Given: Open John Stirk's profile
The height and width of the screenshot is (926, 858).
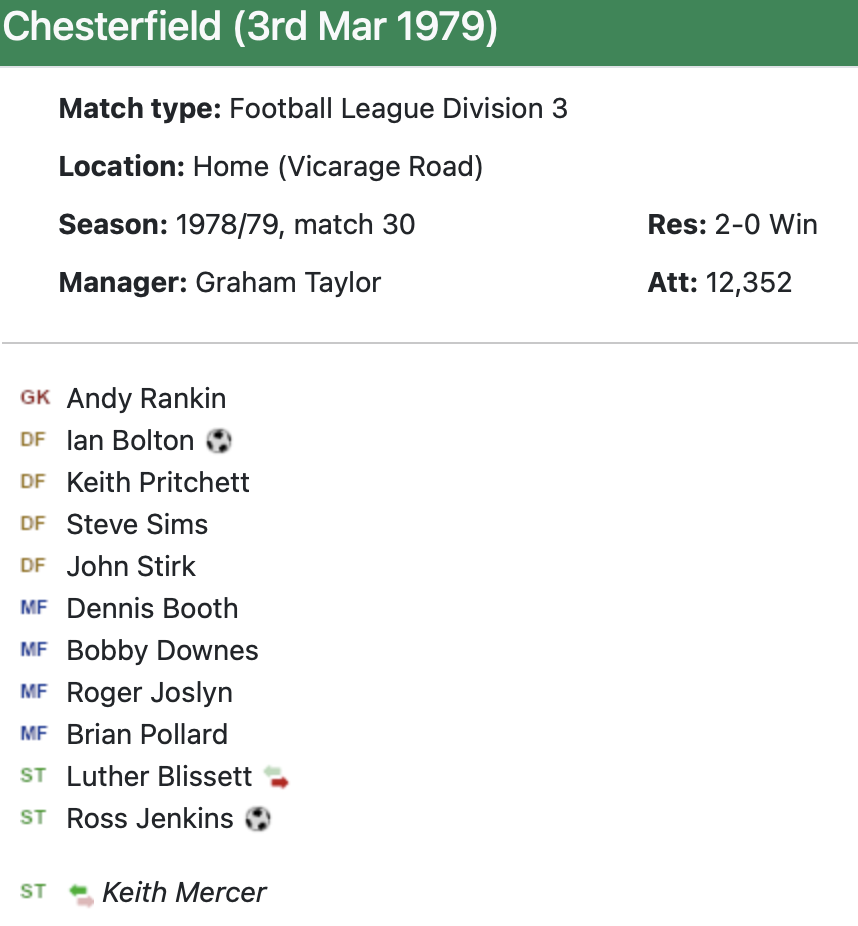Looking at the screenshot, I should pos(131,567).
